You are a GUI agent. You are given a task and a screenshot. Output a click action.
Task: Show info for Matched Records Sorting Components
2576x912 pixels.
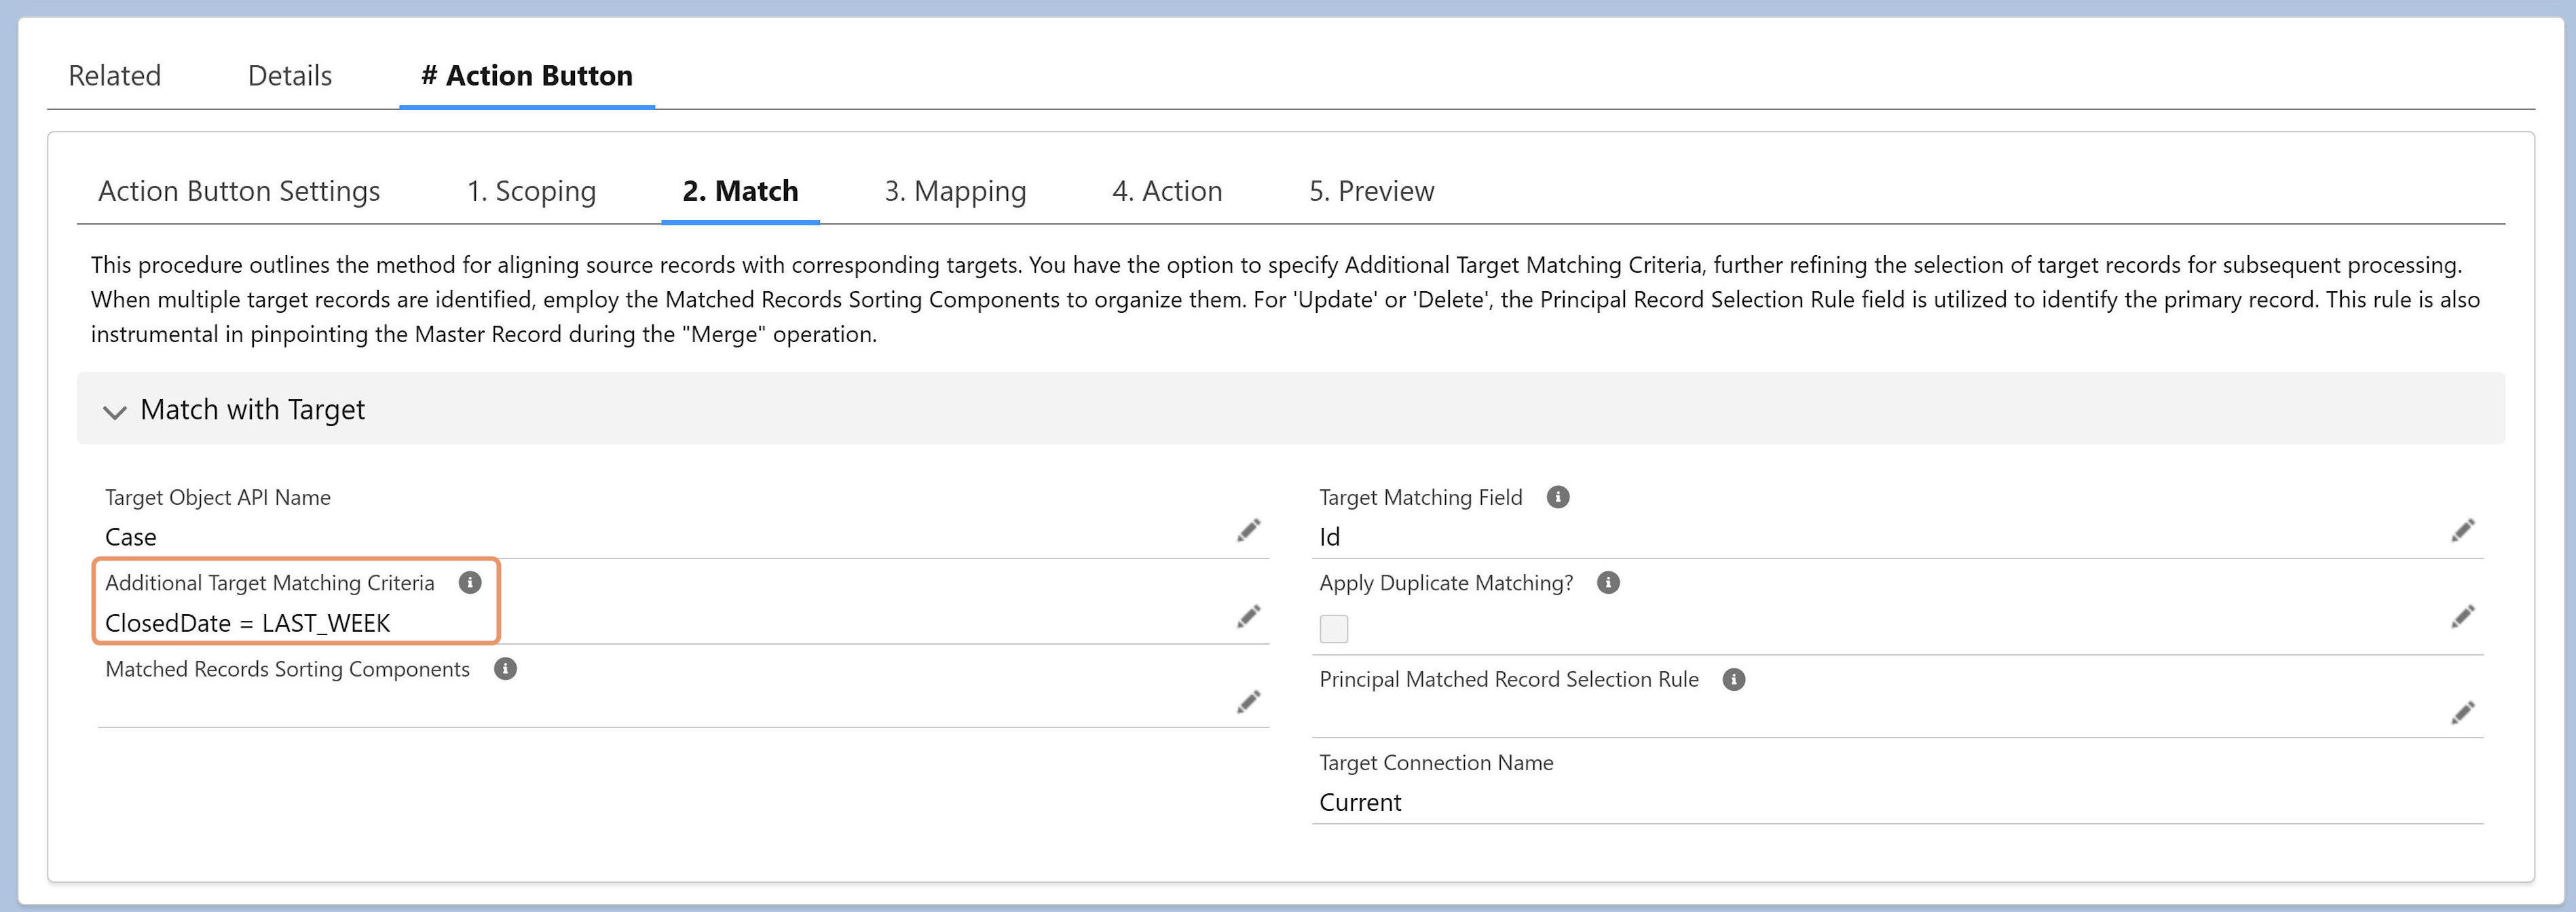click(506, 669)
